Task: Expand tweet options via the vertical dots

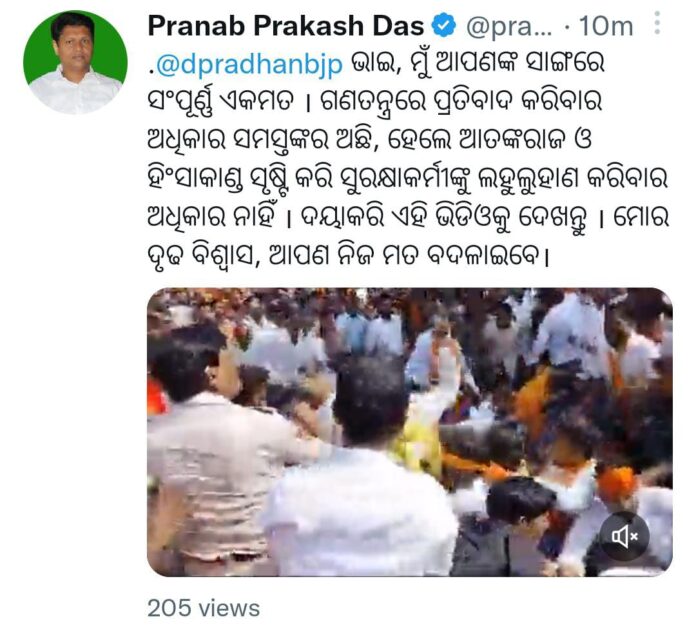Action: coord(657,23)
